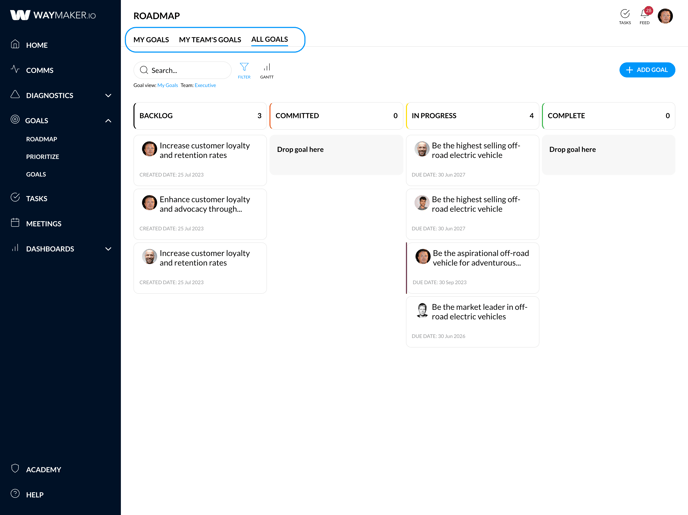Image resolution: width=688 pixels, height=515 pixels.
Task: Open the Comms section
Action: 39,70
